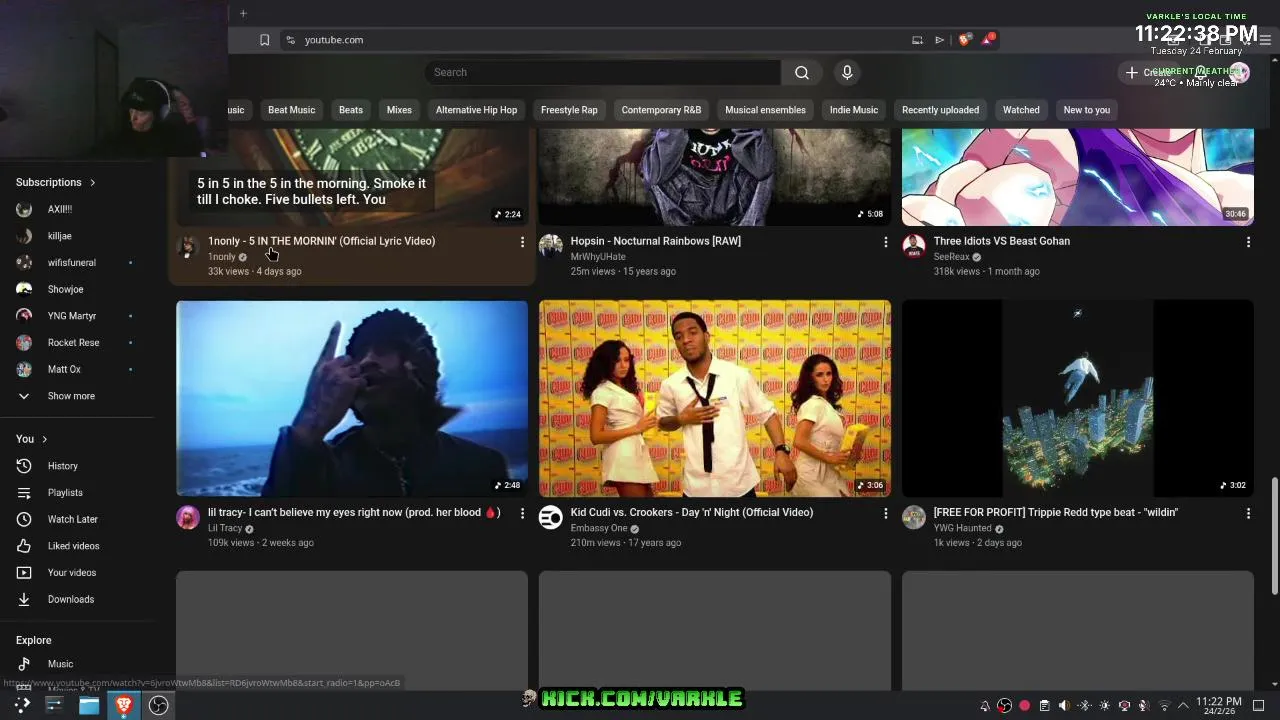Open Embassy One channel avatar
The width and height of the screenshot is (1280, 720).
tap(551, 517)
